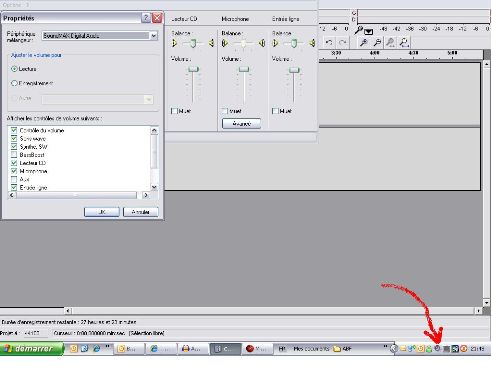Click the Undo arrow in the Audacity toolbar
The height and width of the screenshot is (369, 492).
pos(329,42)
